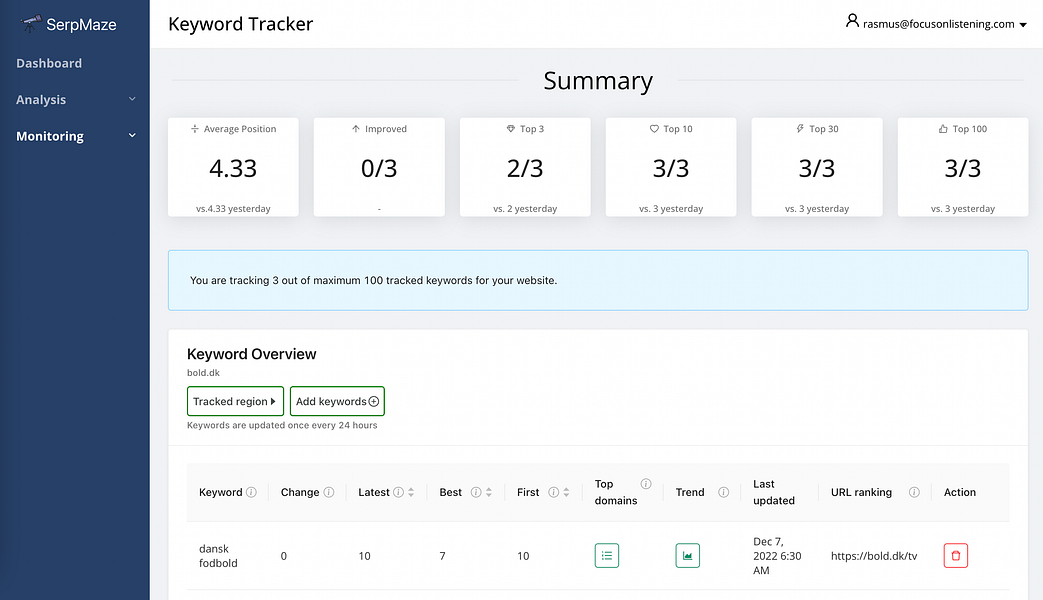The width and height of the screenshot is (1043, 600).
Task: Click Keywords are updated once every 24 hours
Action: (282, 425)
